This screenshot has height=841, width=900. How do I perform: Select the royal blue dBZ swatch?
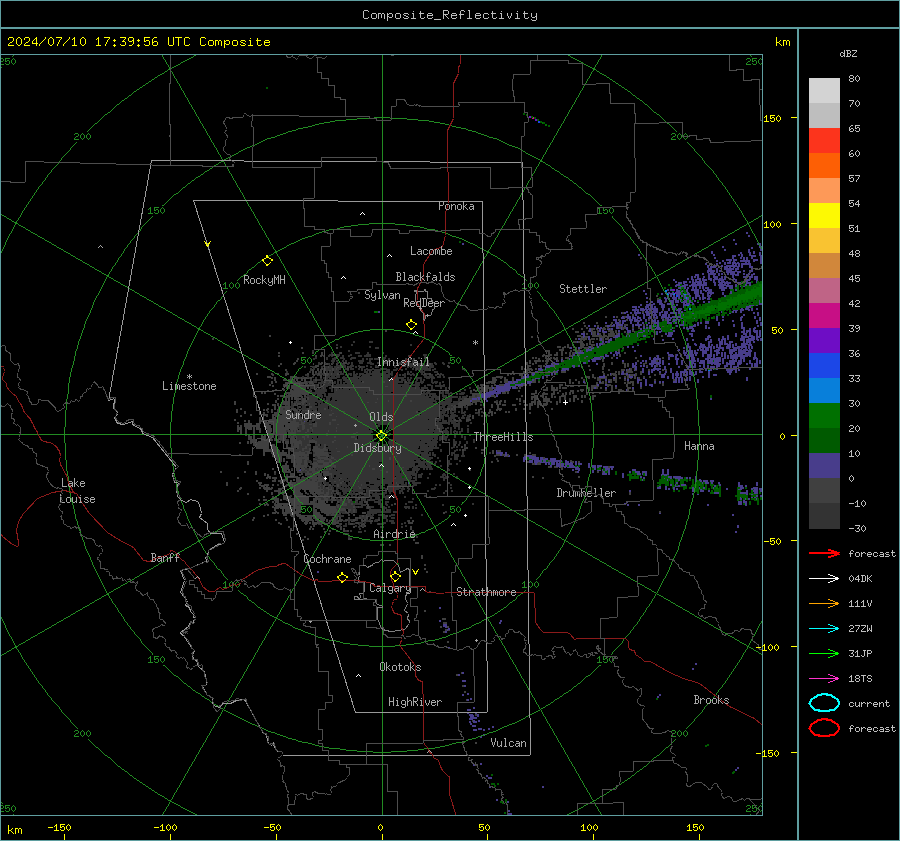[x=824, y=366]
